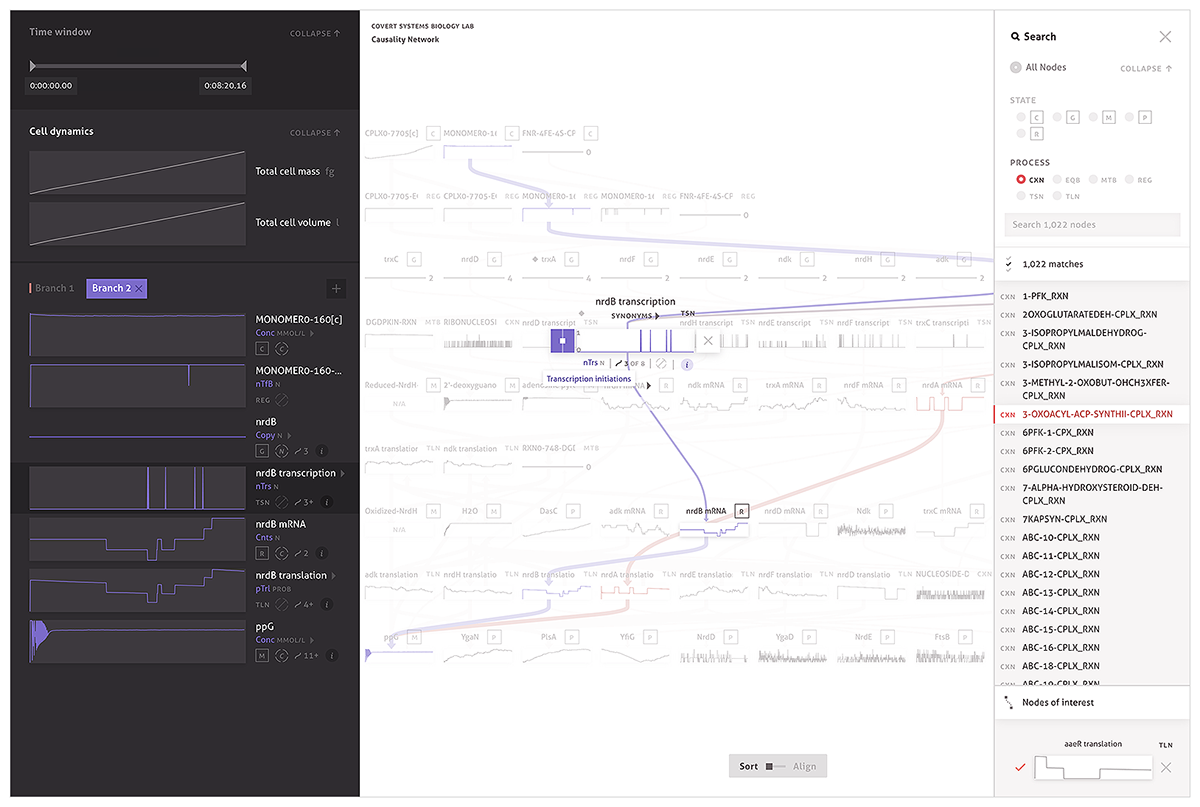Select the TSN process radio button
Image resolution: width=1200 pixels, height=807 pixels.
pos(1021,196)
